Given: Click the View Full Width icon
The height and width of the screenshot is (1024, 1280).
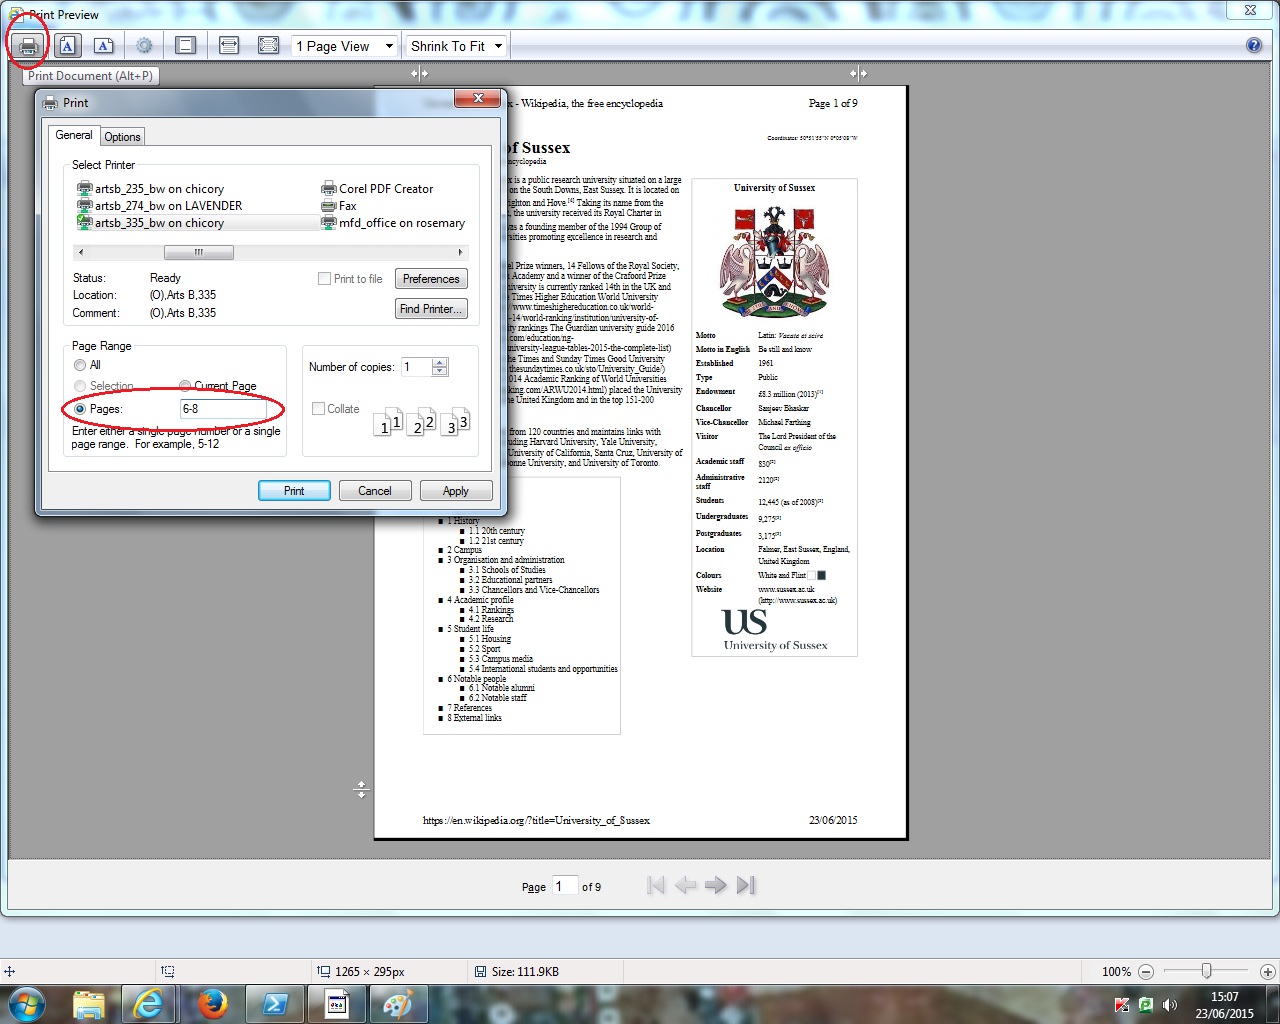Looking at the screenshot, I should (x=229, y=46).
